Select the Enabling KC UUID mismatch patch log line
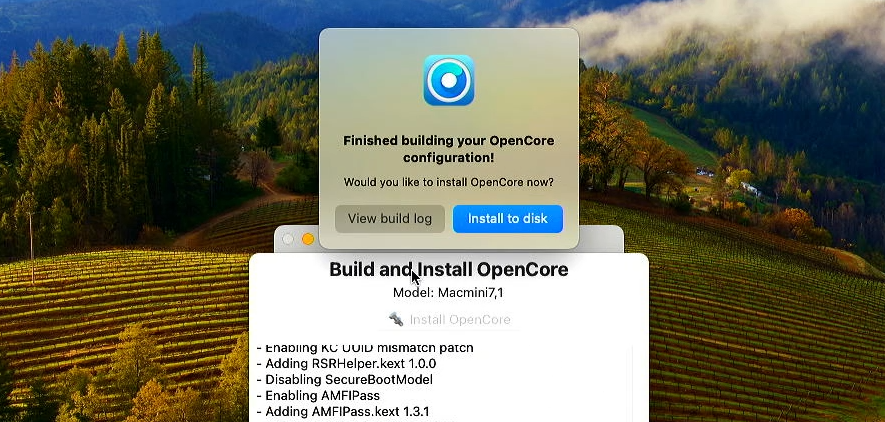The image size is (885, 422). (365, 348)
